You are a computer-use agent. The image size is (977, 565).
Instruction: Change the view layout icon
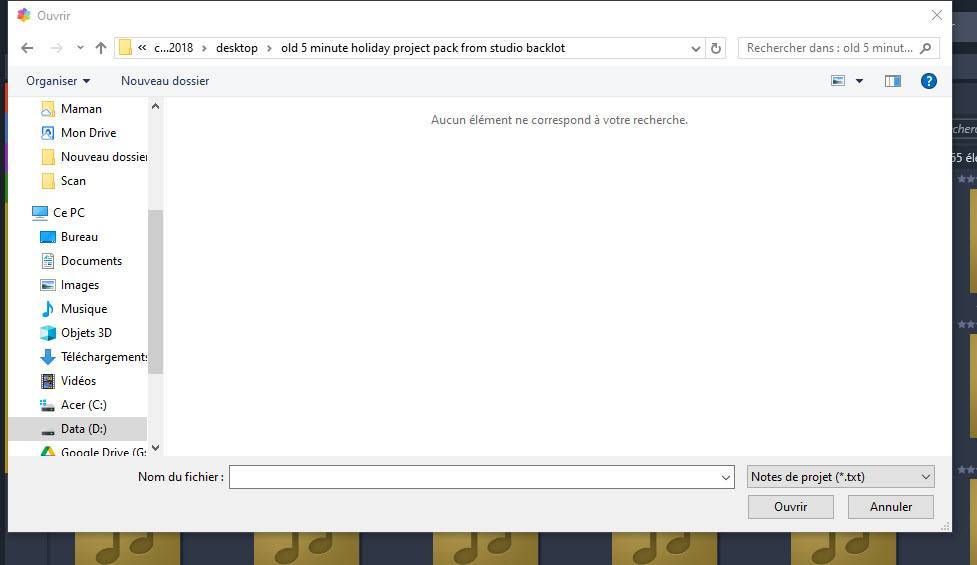point(838,81)
